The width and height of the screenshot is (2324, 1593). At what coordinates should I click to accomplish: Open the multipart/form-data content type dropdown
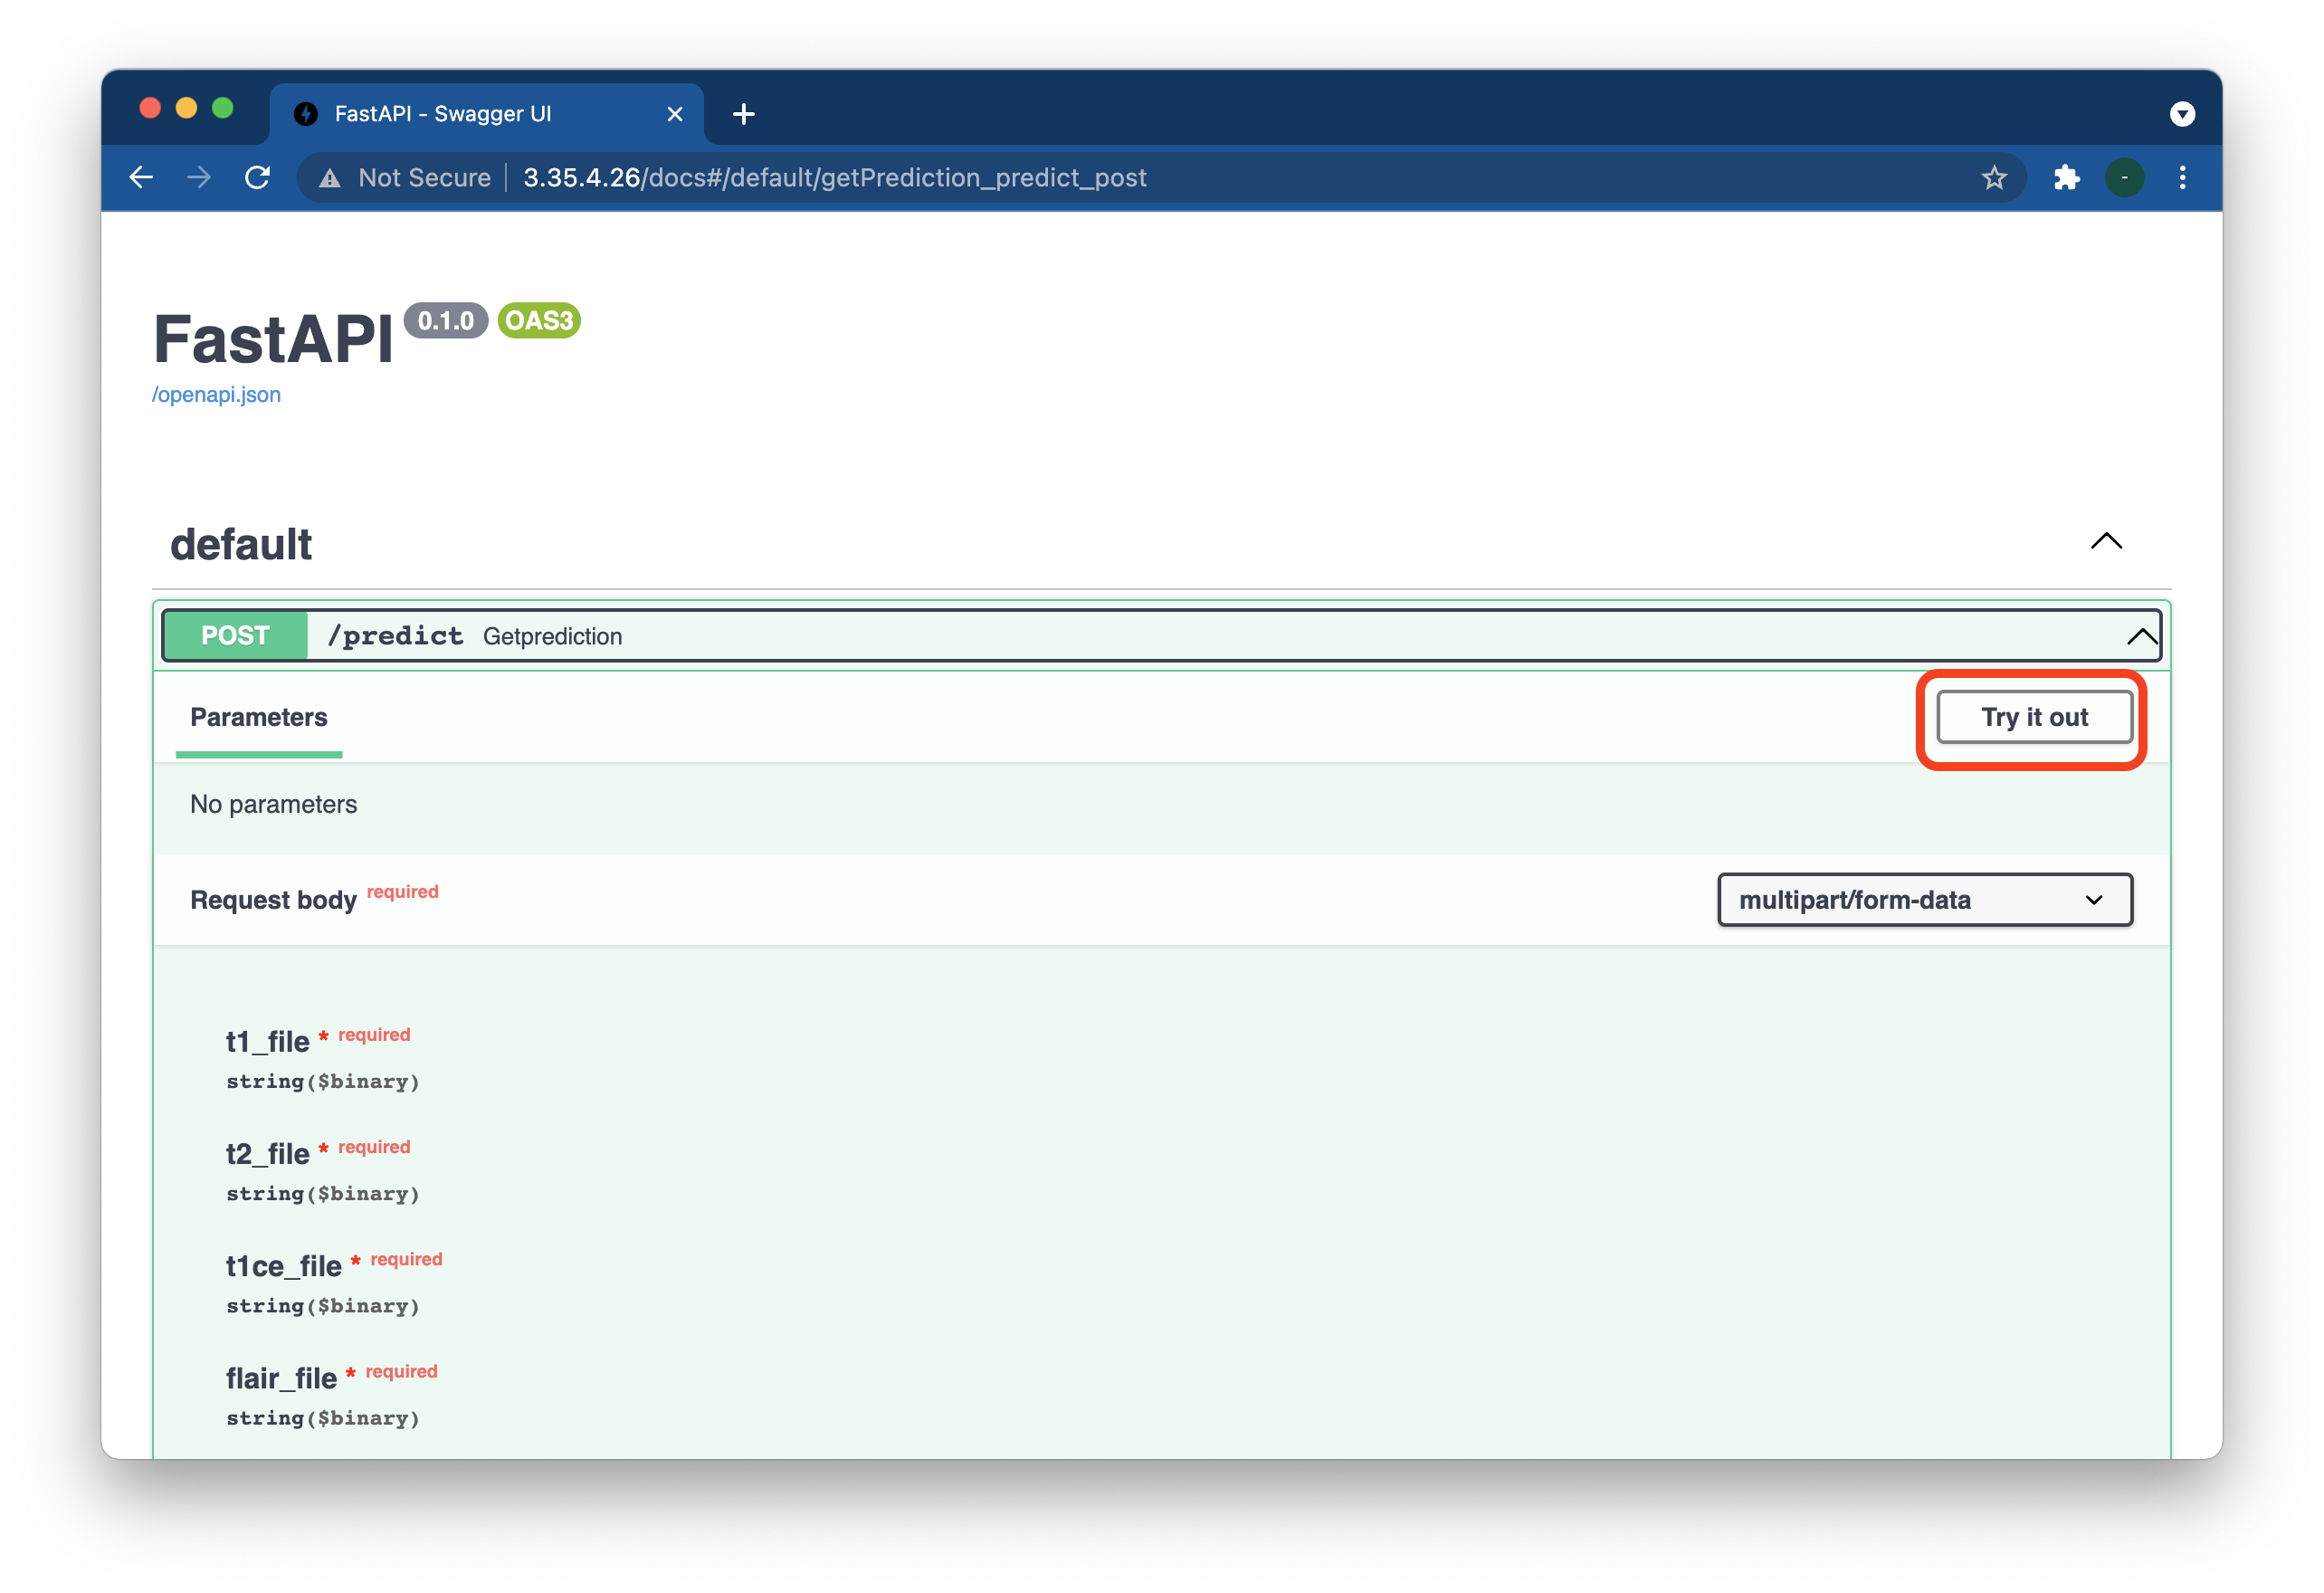1924,900
